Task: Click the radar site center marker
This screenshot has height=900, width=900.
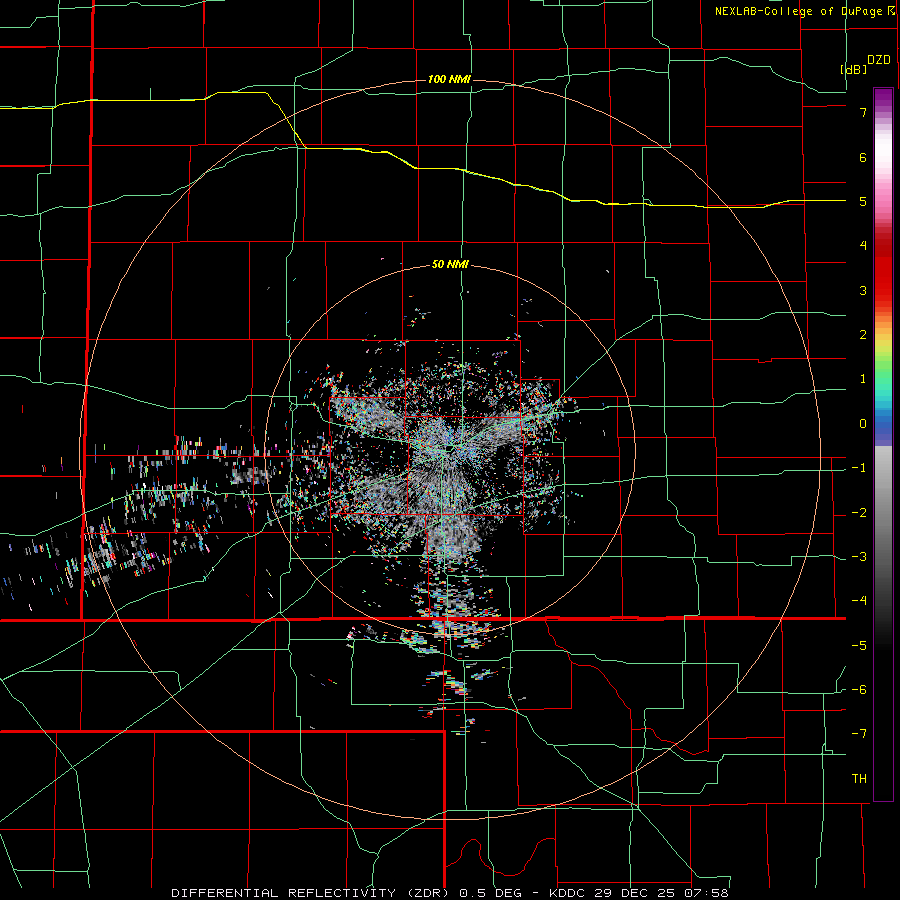Action: tap(449, 447)
